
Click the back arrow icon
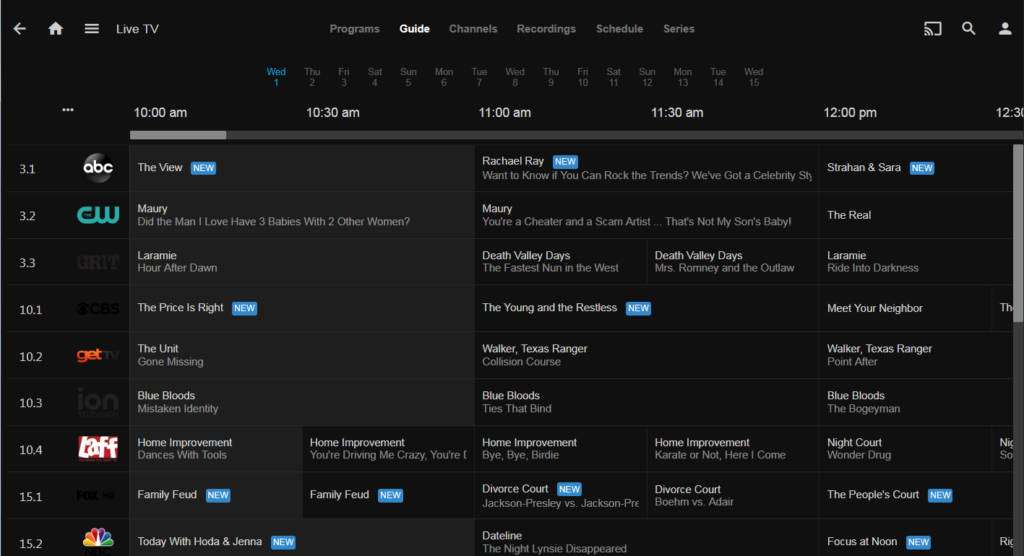click(x=20, y=29)
